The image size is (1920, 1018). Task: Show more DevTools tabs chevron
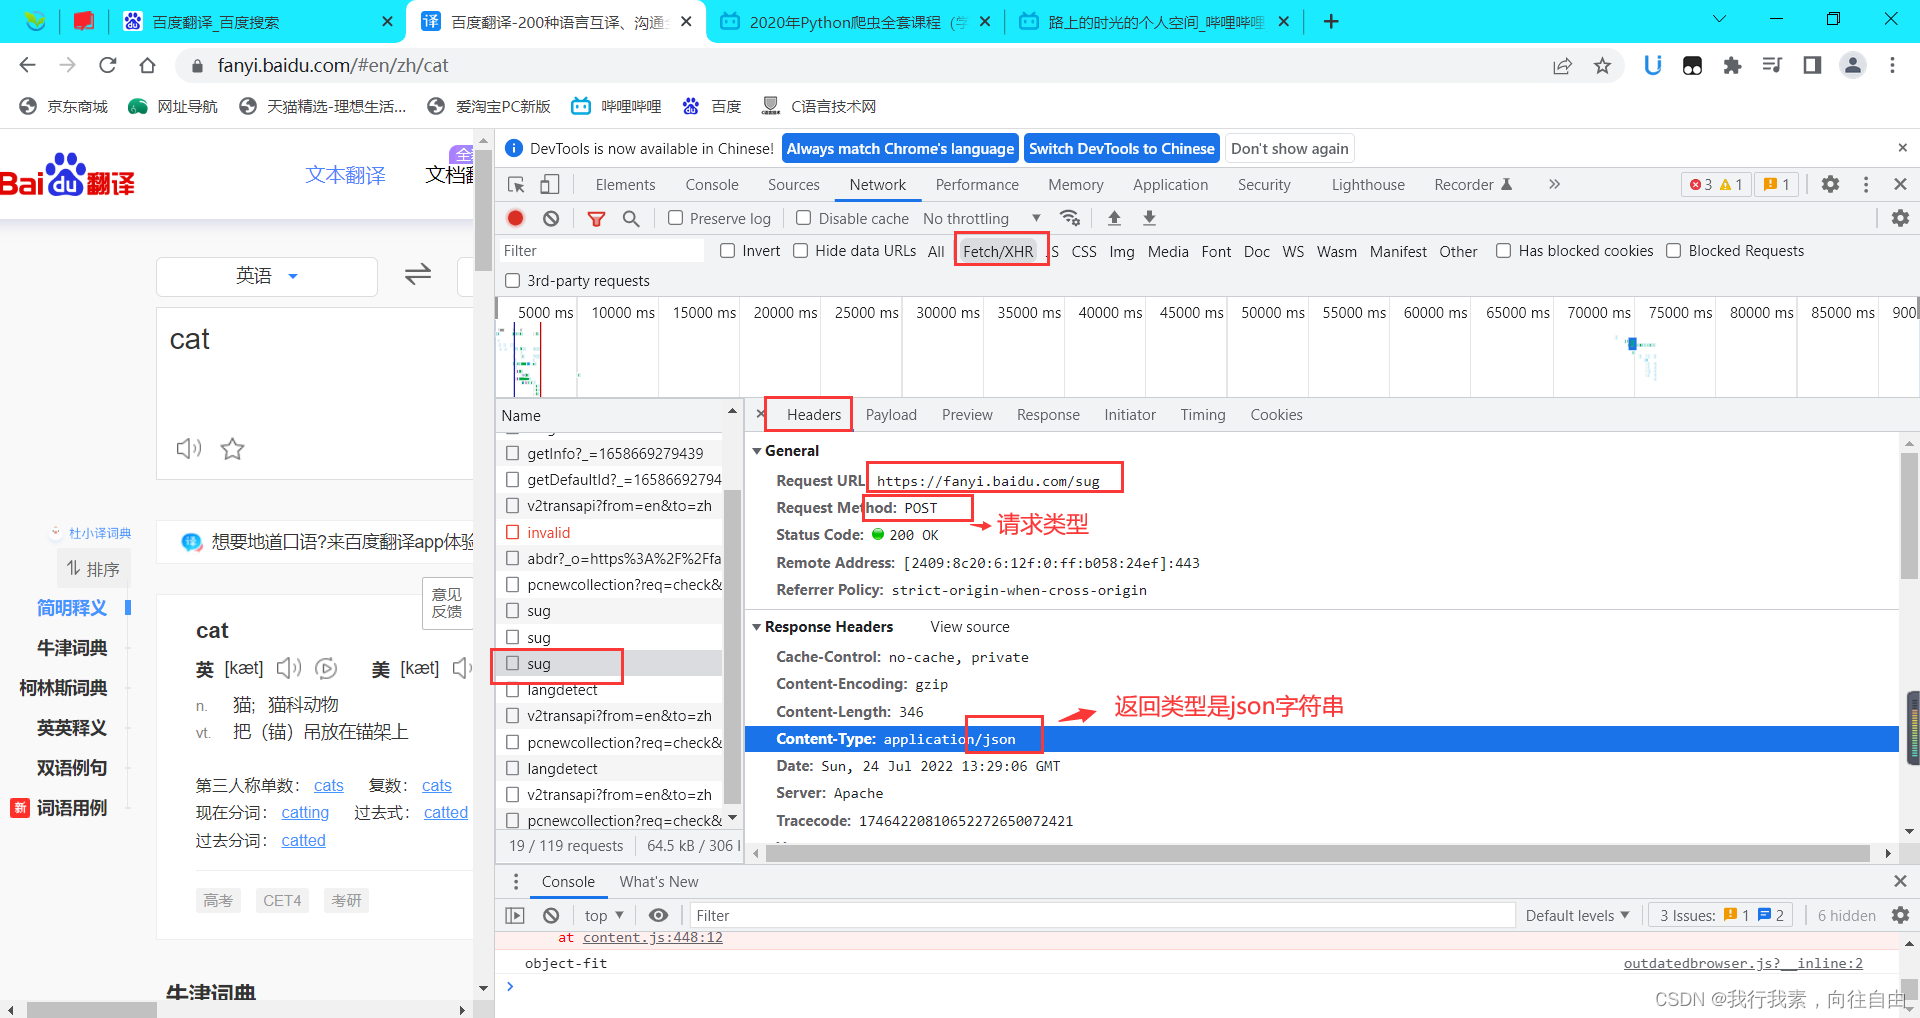tap(1554, 184)
